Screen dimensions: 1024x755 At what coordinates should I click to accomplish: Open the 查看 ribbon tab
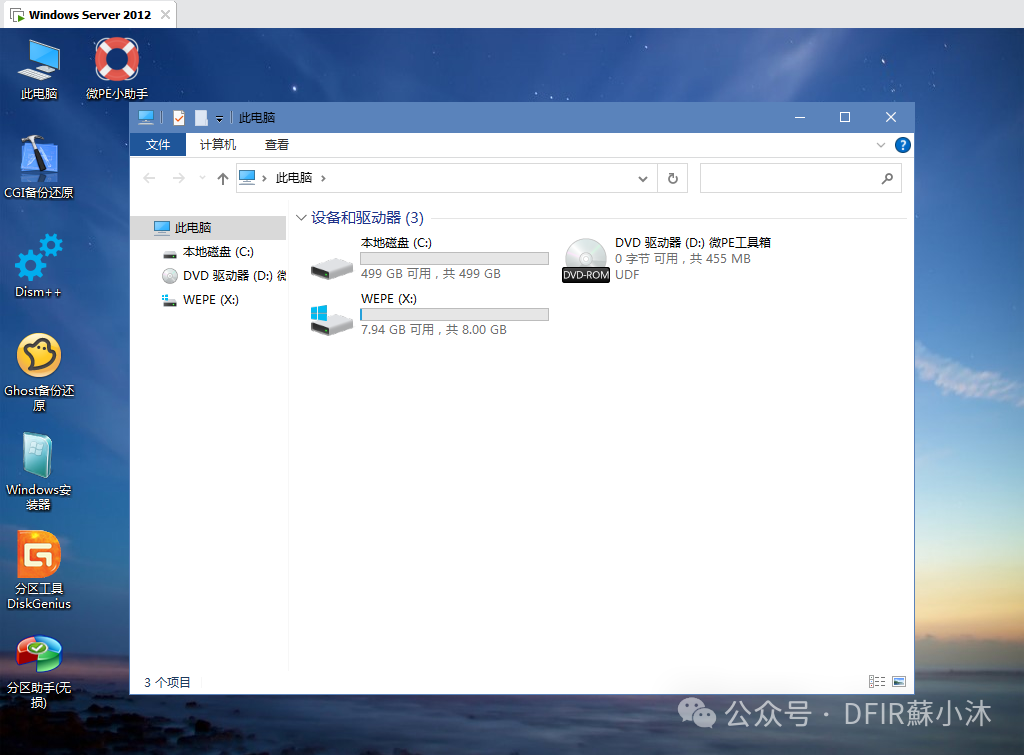click(x=276, y=144)
